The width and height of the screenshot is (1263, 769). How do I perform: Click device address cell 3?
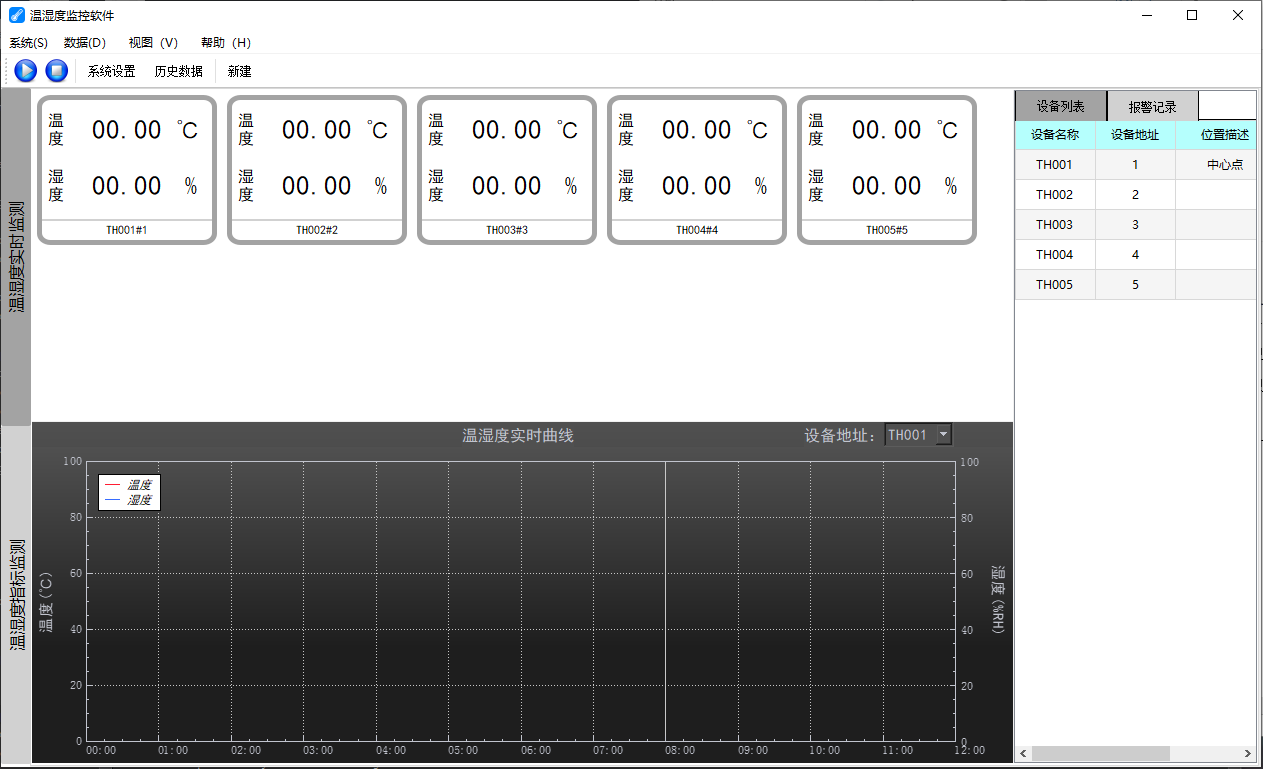pyautogui.click(x=1135, y=225)
